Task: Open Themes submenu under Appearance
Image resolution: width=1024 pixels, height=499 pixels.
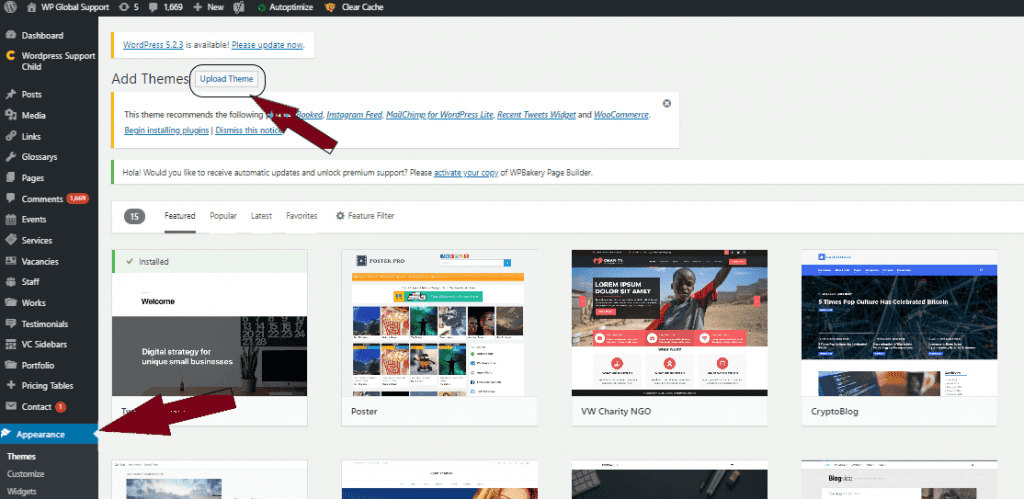Action: point(22,457)
